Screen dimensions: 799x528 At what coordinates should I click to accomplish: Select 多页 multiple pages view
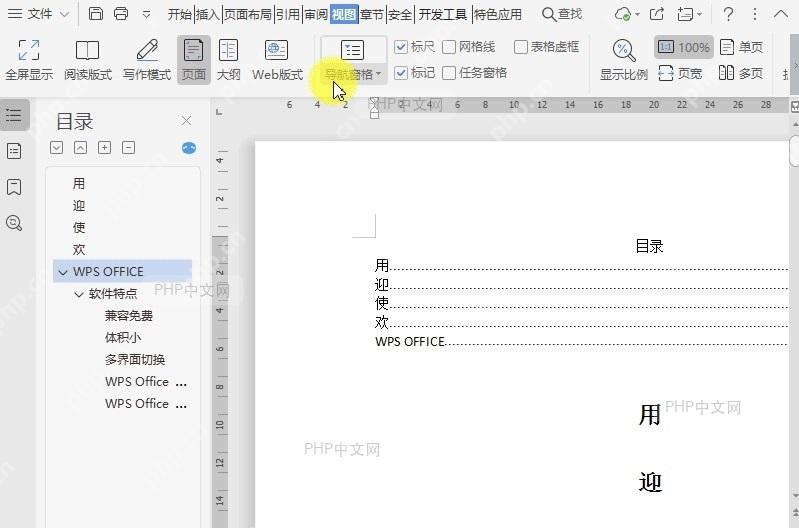[x=741, y=73]
